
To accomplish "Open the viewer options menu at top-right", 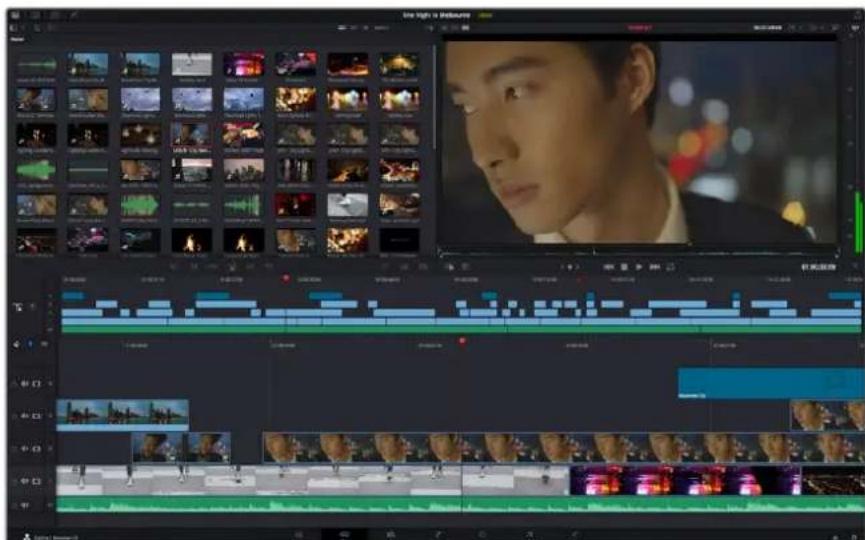I will (x=856, y=27).
